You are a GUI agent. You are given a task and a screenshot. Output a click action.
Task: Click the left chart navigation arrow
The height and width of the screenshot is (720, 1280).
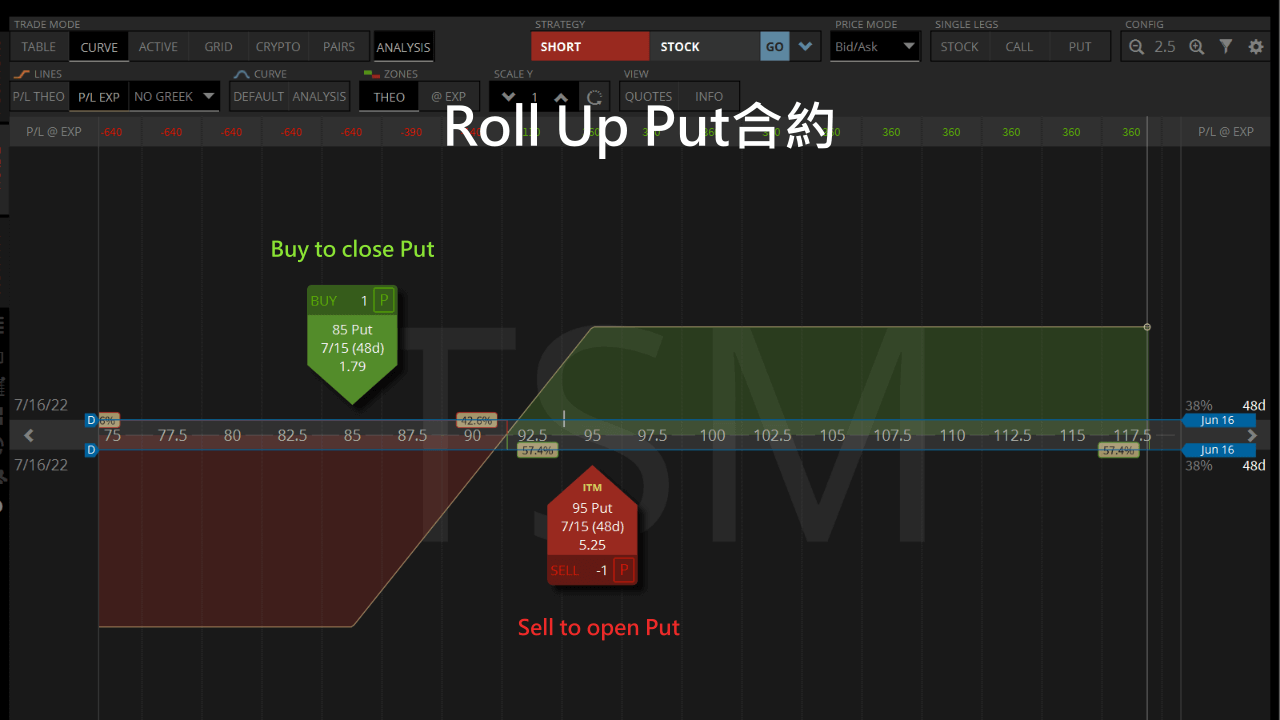click(28, 435)
